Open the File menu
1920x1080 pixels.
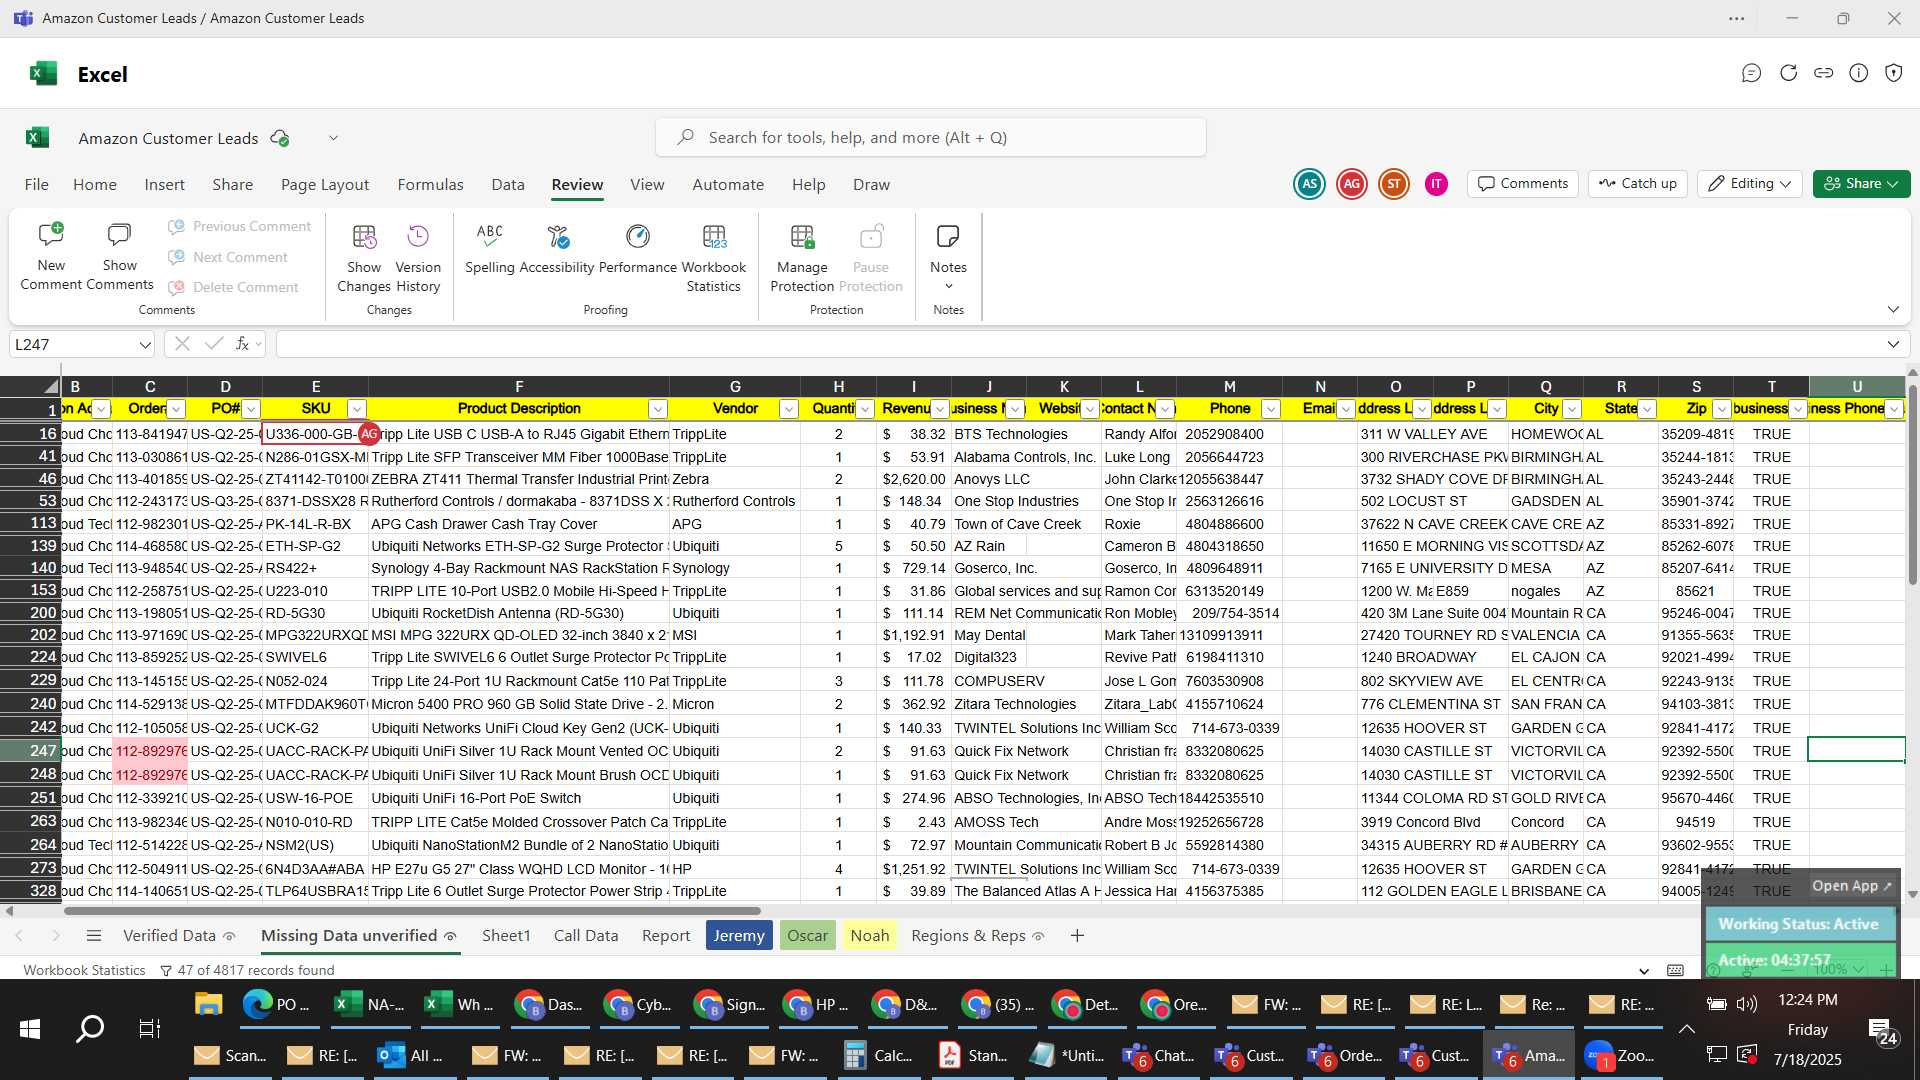[x=36, y=185]
